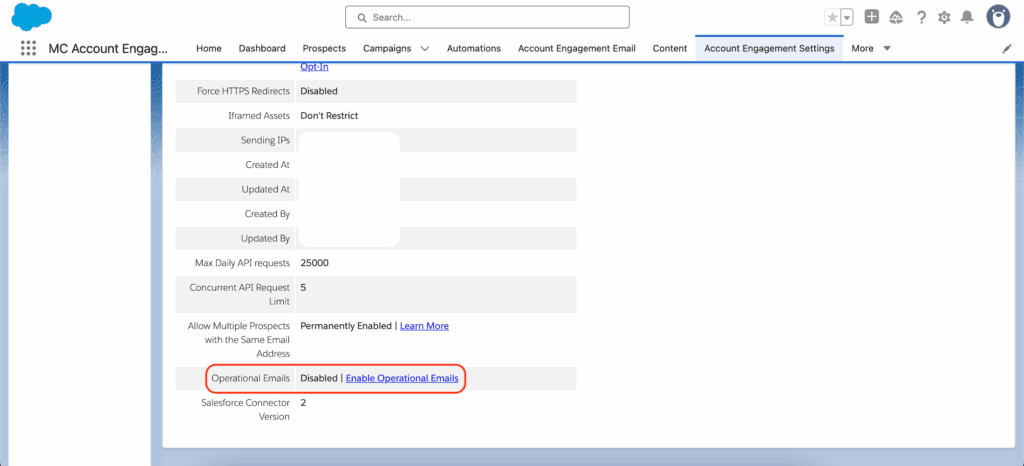The image size is (1024, 466).
Task: Click the Force HTTPS Redirects label
Action: [x=243, y=91]
